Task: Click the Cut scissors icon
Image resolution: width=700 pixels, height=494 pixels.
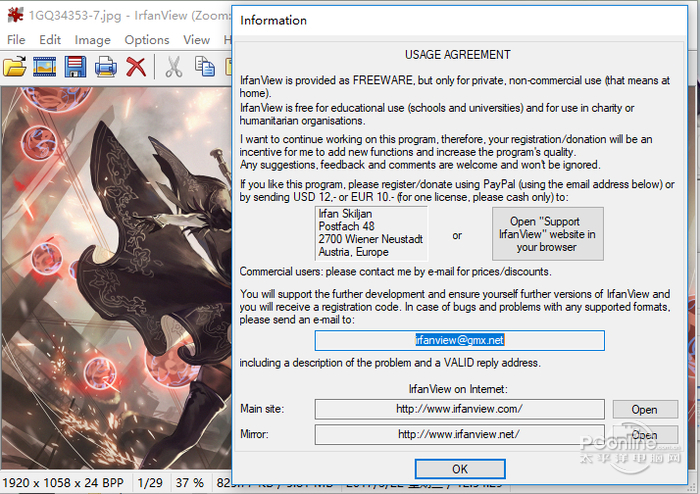Action: coord(174,67)
